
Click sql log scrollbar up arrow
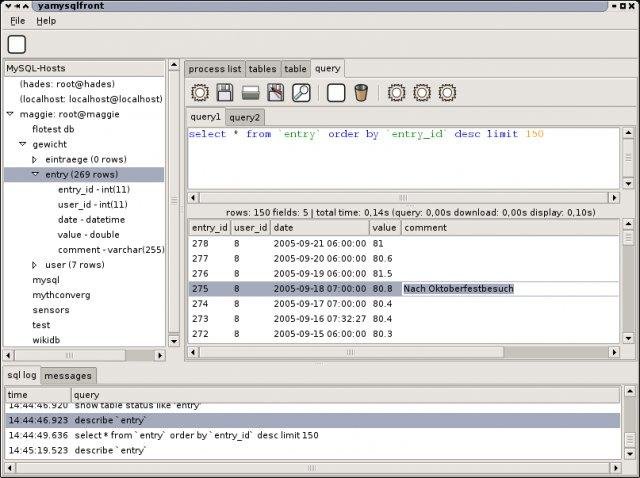[x=630, y=392]
